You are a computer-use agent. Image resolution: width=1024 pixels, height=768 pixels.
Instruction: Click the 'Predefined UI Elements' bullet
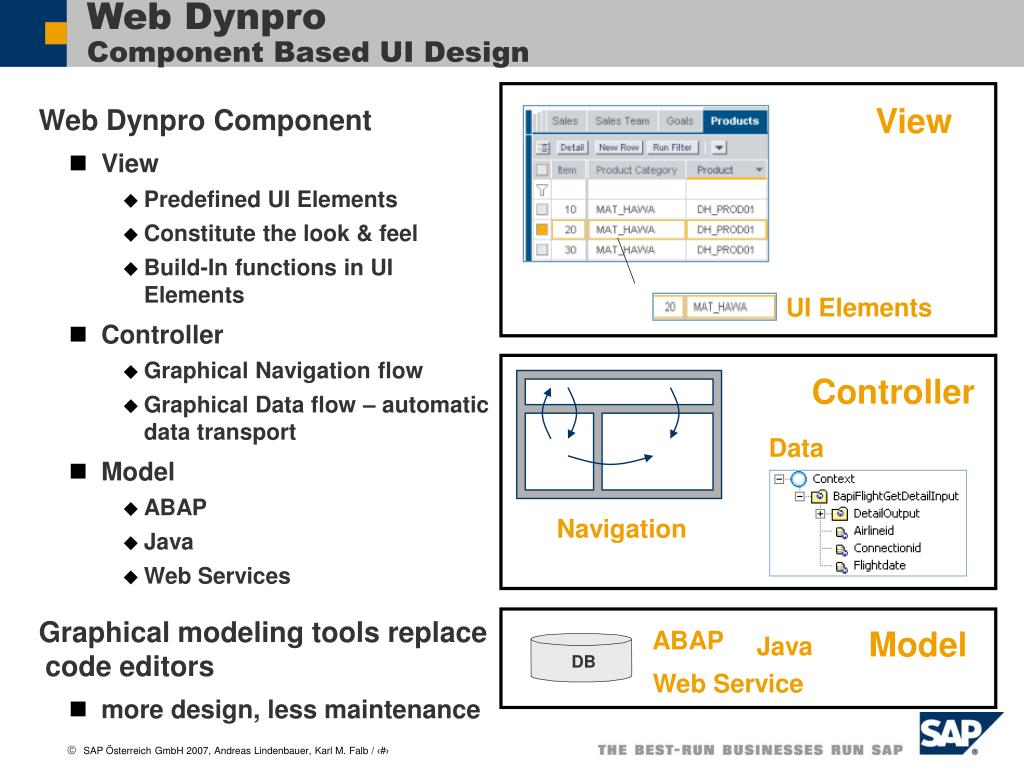pos(270,199)
